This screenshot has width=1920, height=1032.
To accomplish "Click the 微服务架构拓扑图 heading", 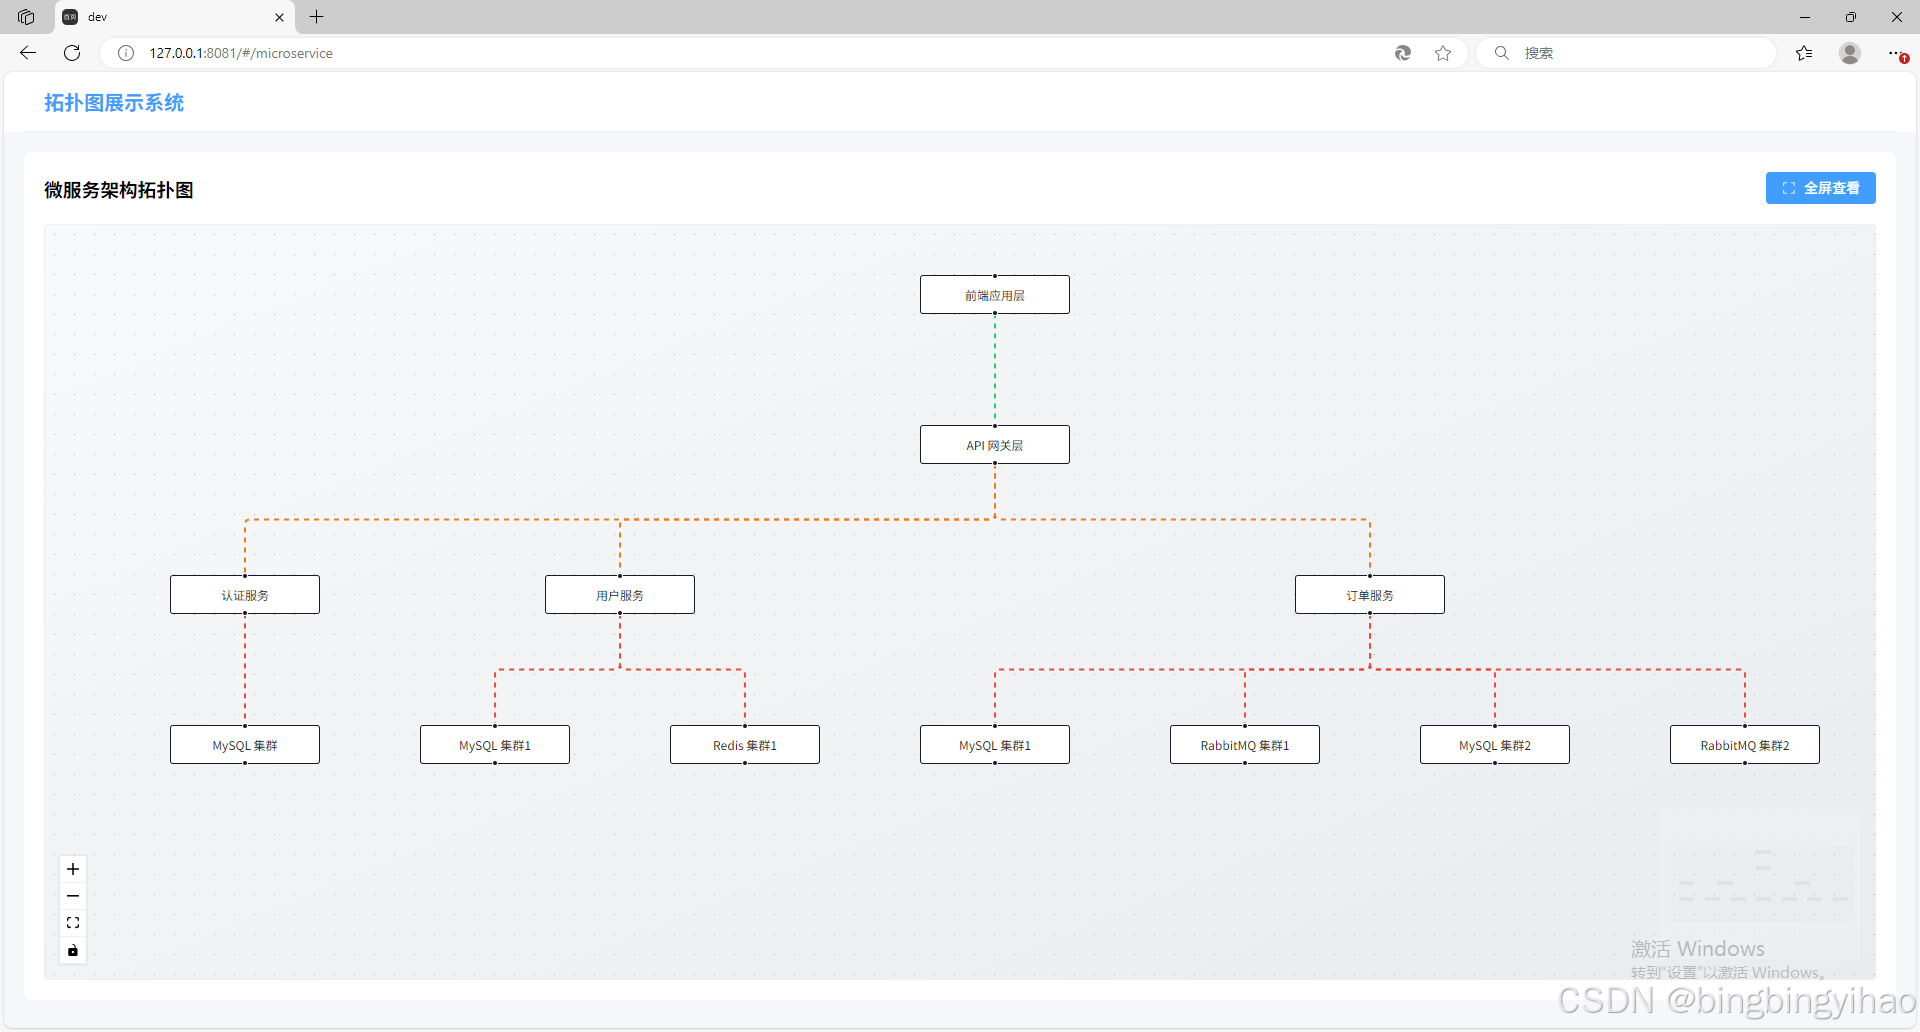I will tap(119, 190).
